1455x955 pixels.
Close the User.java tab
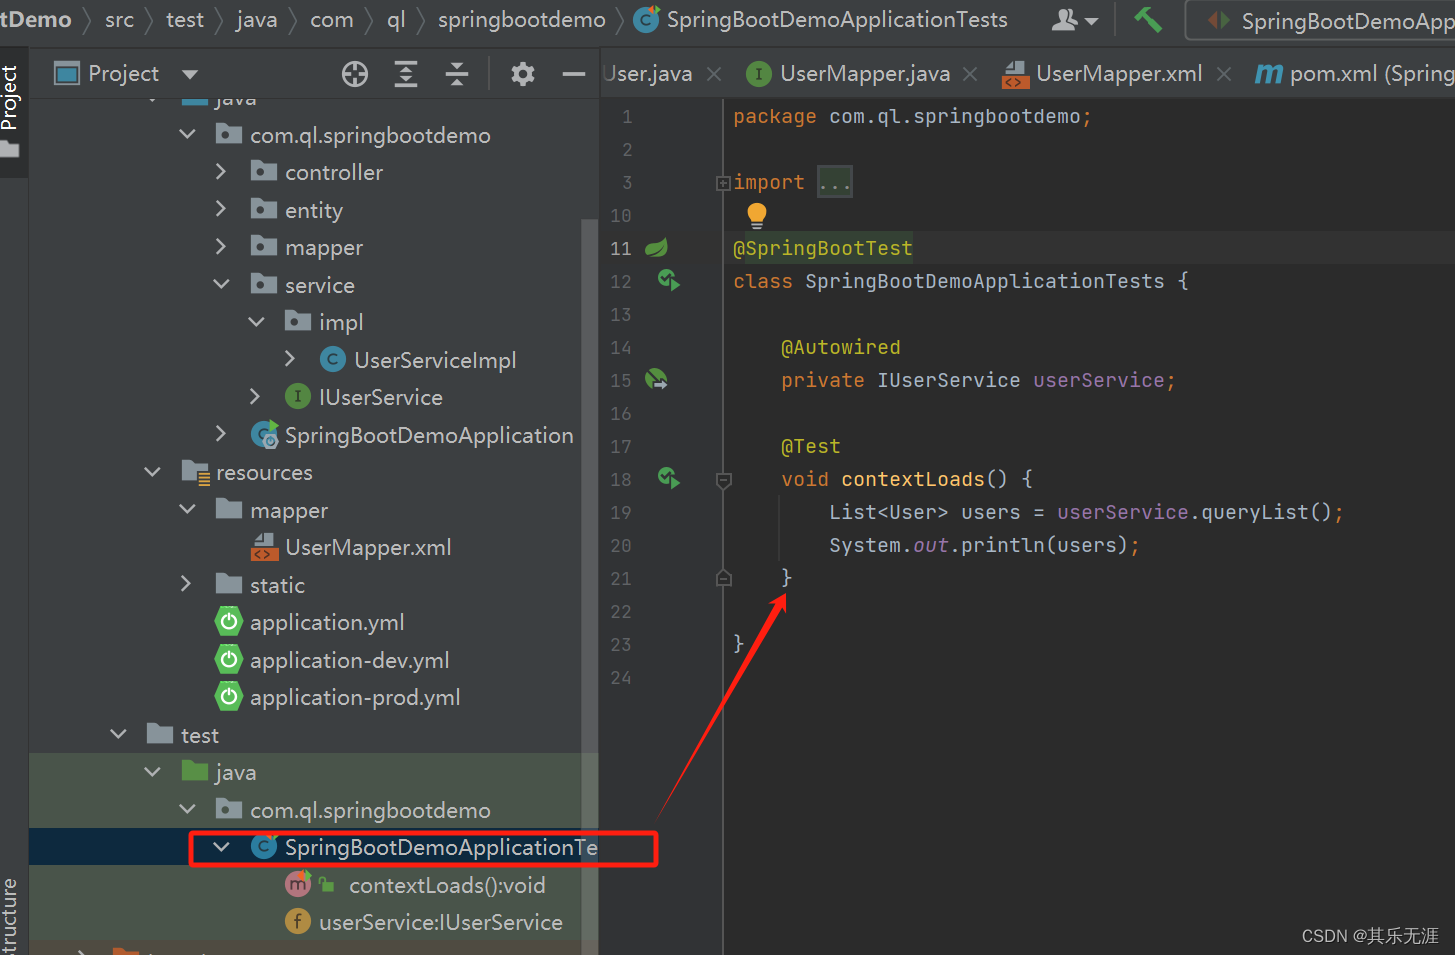pos(714,74)
